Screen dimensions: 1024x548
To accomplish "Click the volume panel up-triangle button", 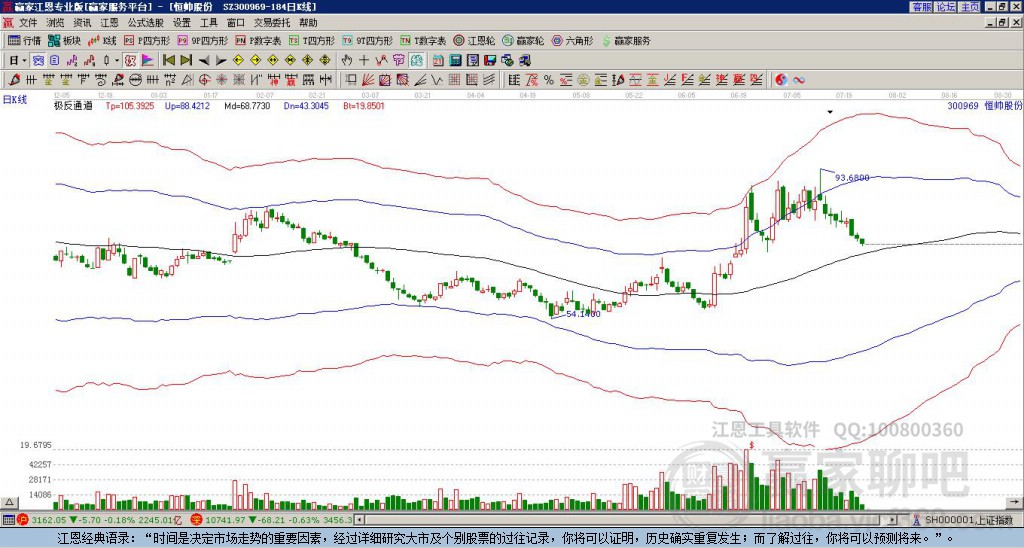I will click(x=8, y=502).
